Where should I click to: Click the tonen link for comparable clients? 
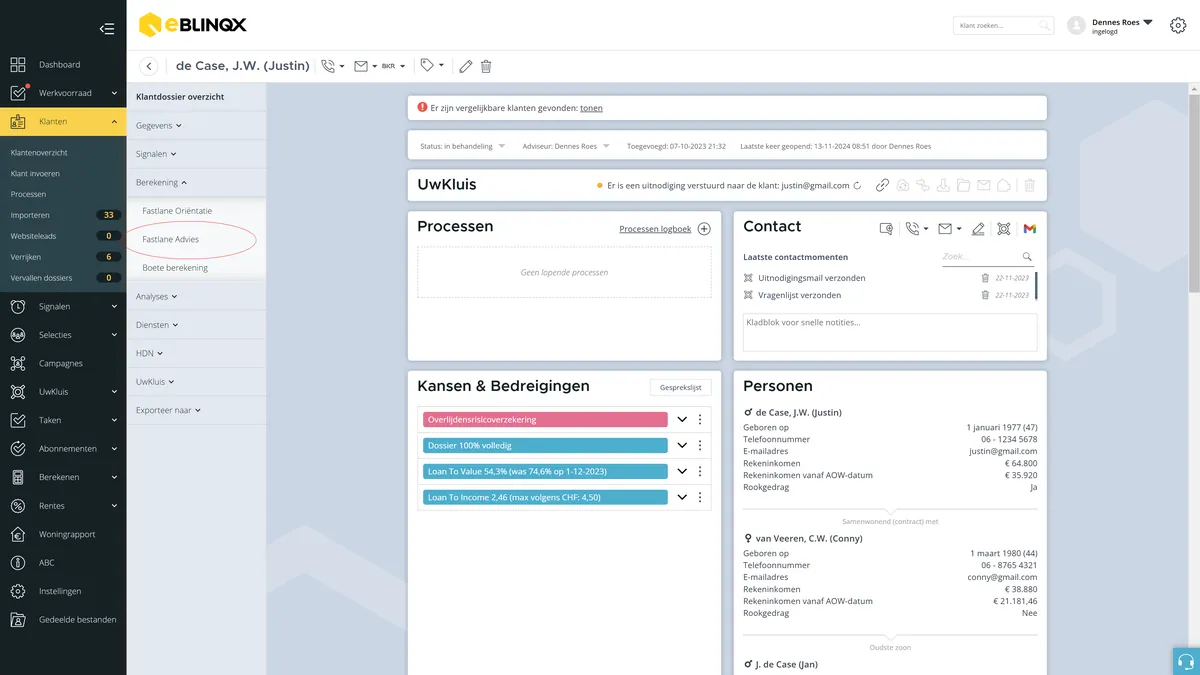[x=591, y=108]
